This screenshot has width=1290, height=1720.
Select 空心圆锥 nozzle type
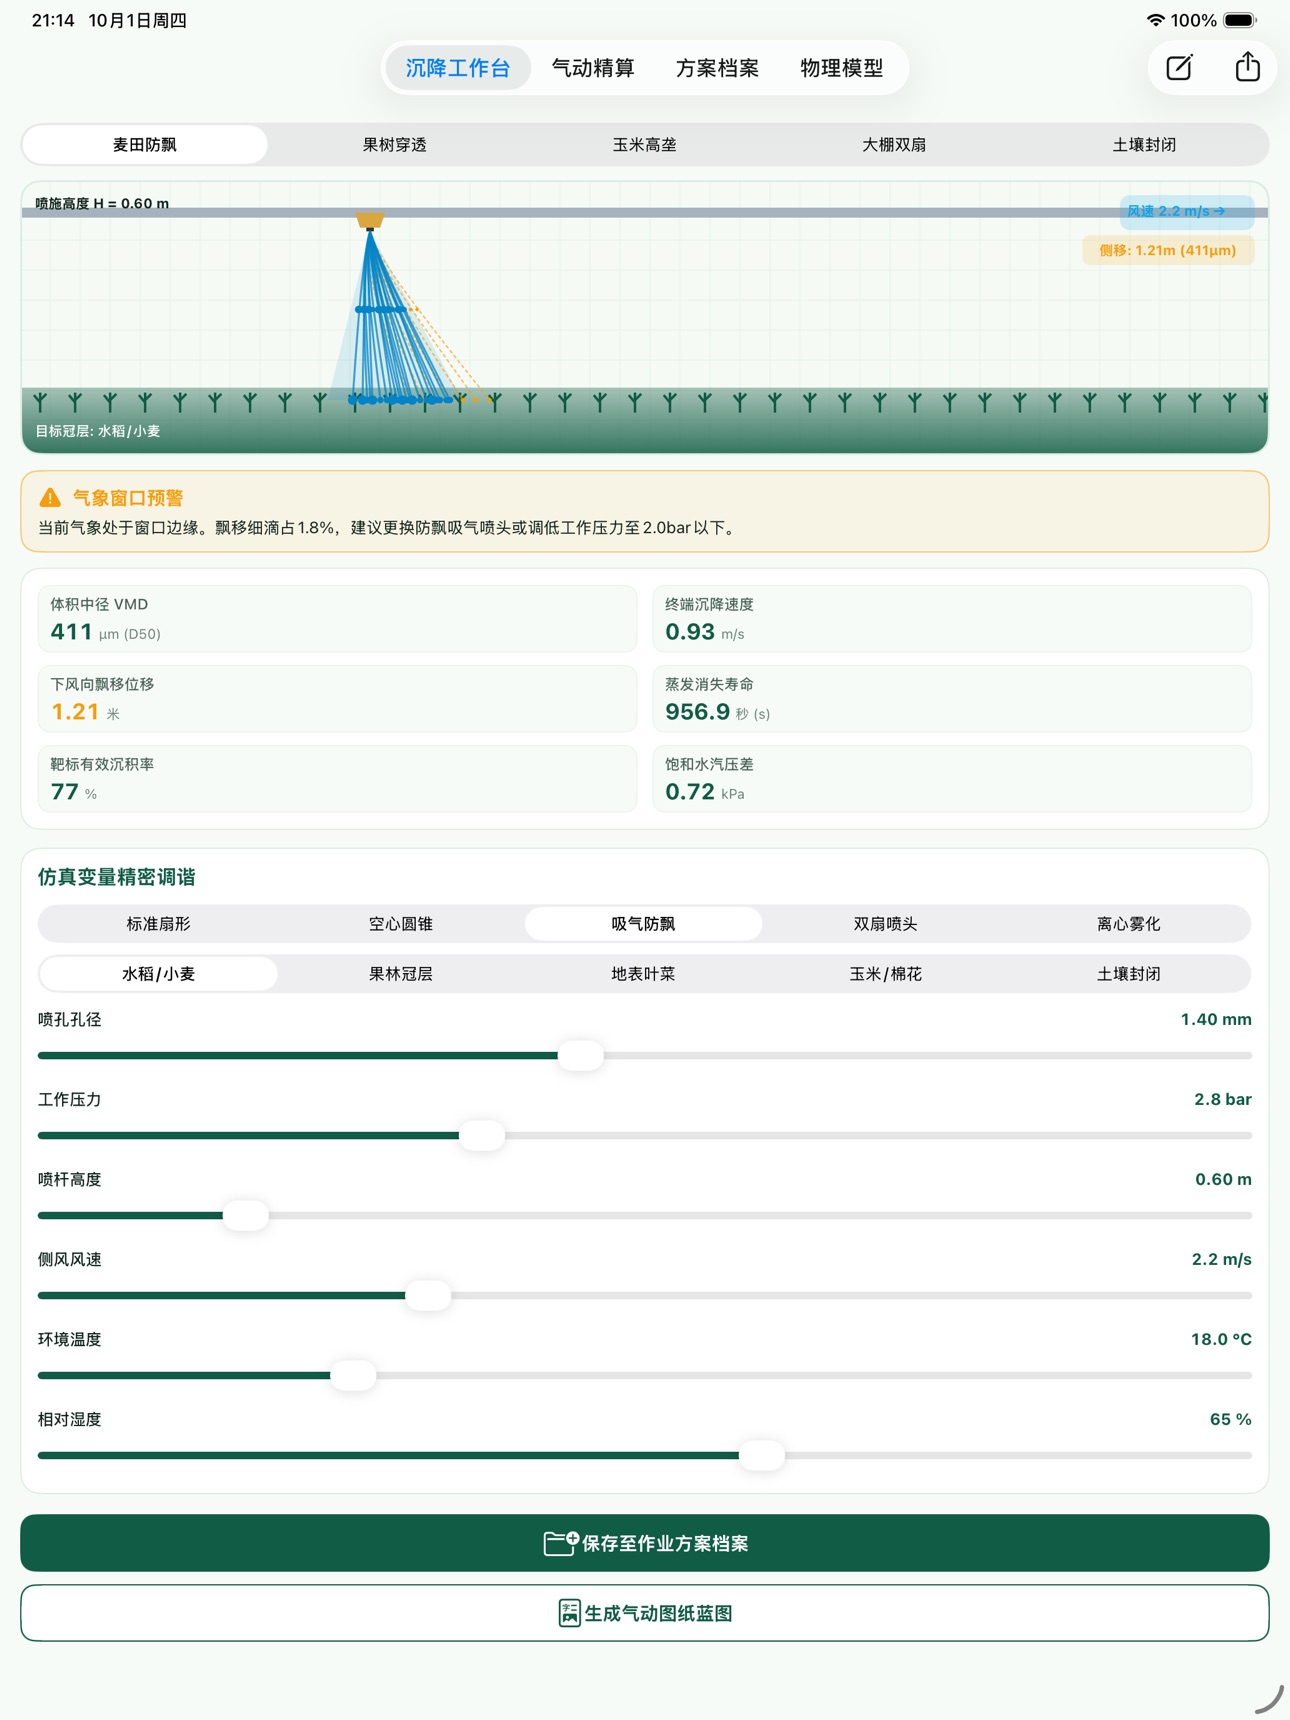click(x=401, y=924)
